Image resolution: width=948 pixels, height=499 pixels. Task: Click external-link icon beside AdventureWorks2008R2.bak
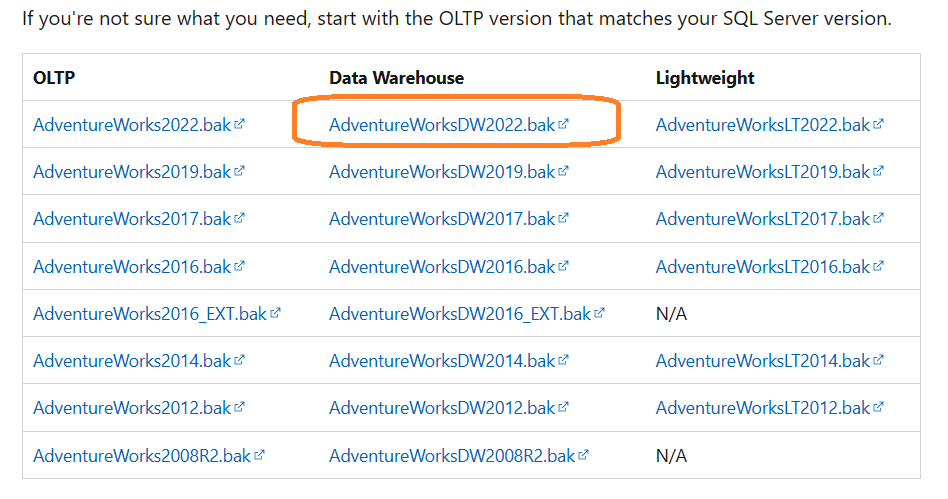[x=260, y=455]
